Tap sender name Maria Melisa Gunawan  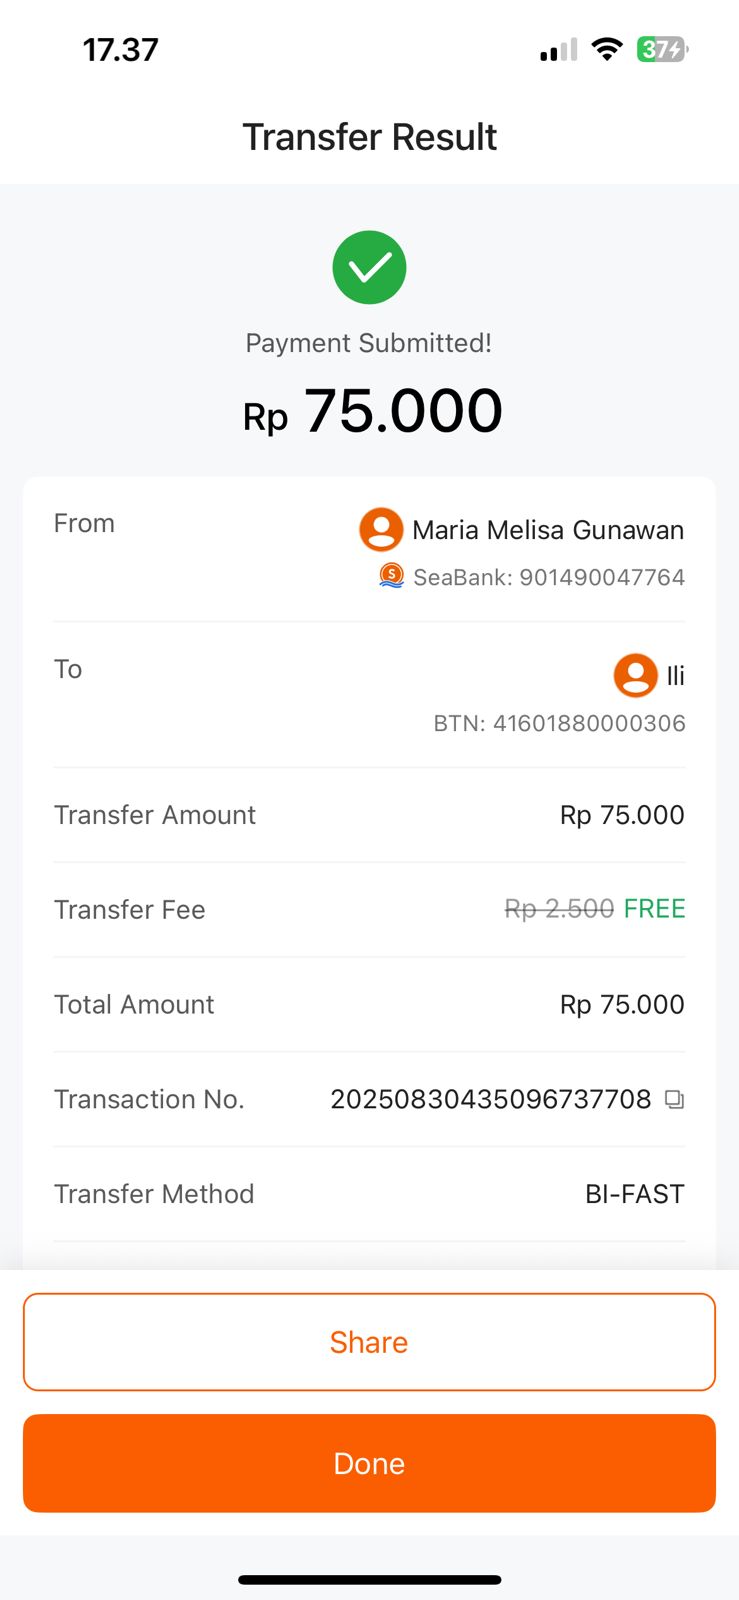point(548,530)
